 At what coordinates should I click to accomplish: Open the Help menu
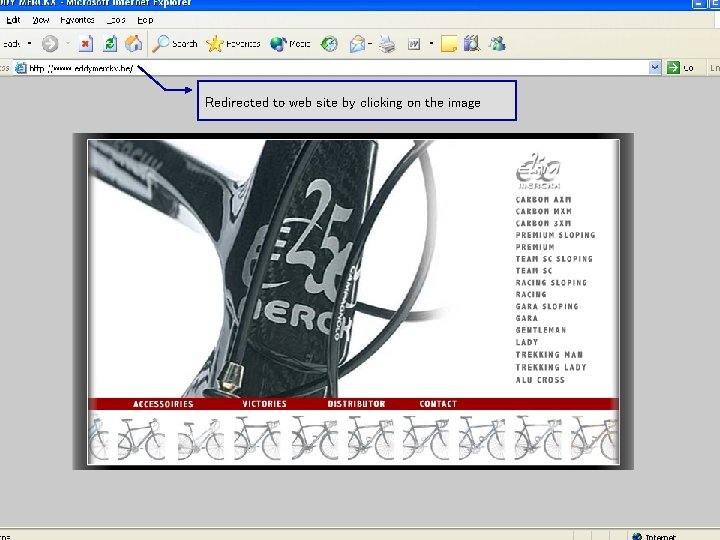pyautogui.click(x=145, y=20)
